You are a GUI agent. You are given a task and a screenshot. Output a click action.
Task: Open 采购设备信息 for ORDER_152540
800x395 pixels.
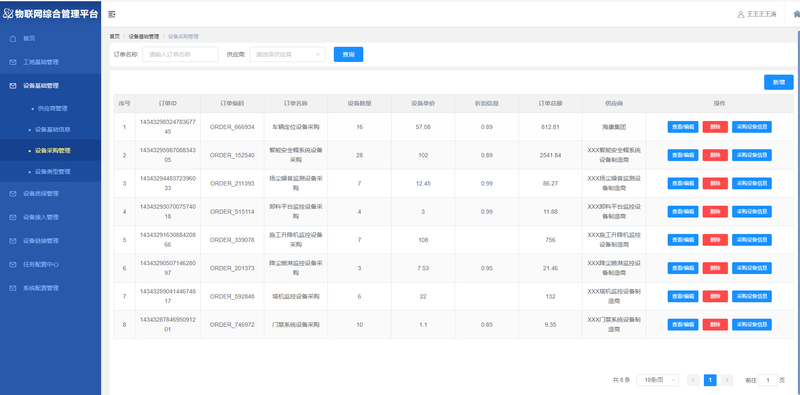click(752, 155)
